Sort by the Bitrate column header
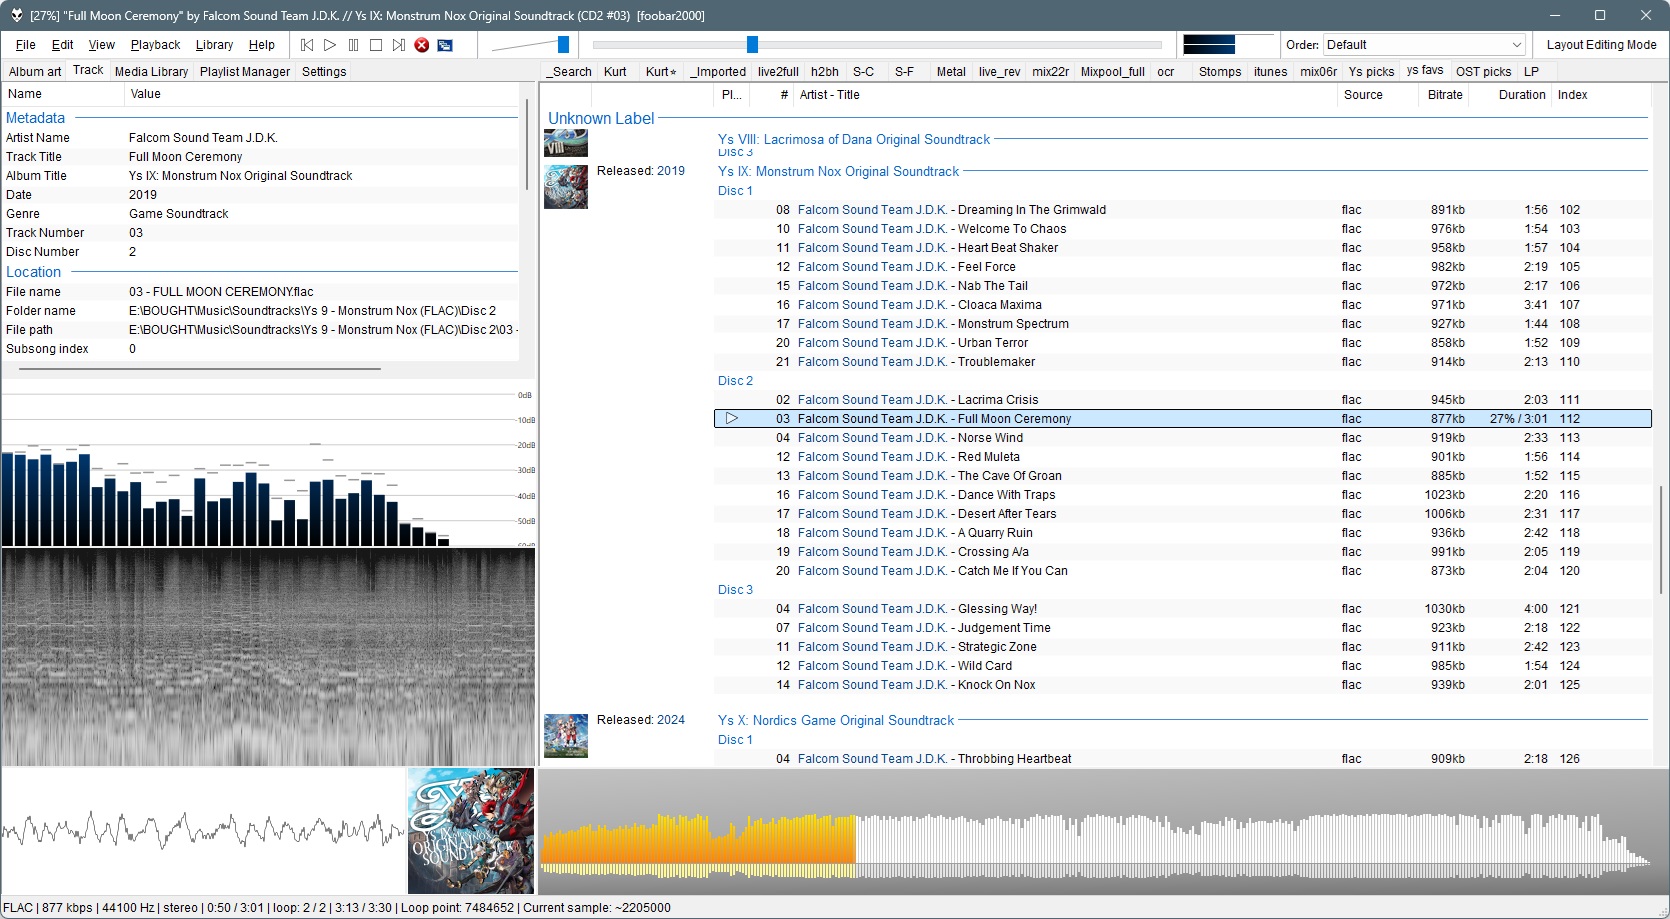This screenshot has width=1670, height=919. 1445,95
